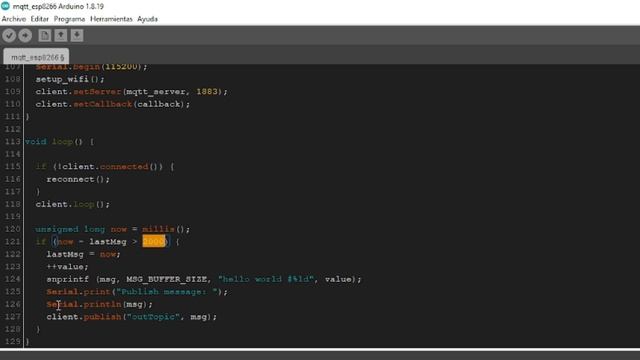Click the Arduino logo in title bar
Image resolution: width=640 pixels, height=360 pixels.
pos(5,6)
